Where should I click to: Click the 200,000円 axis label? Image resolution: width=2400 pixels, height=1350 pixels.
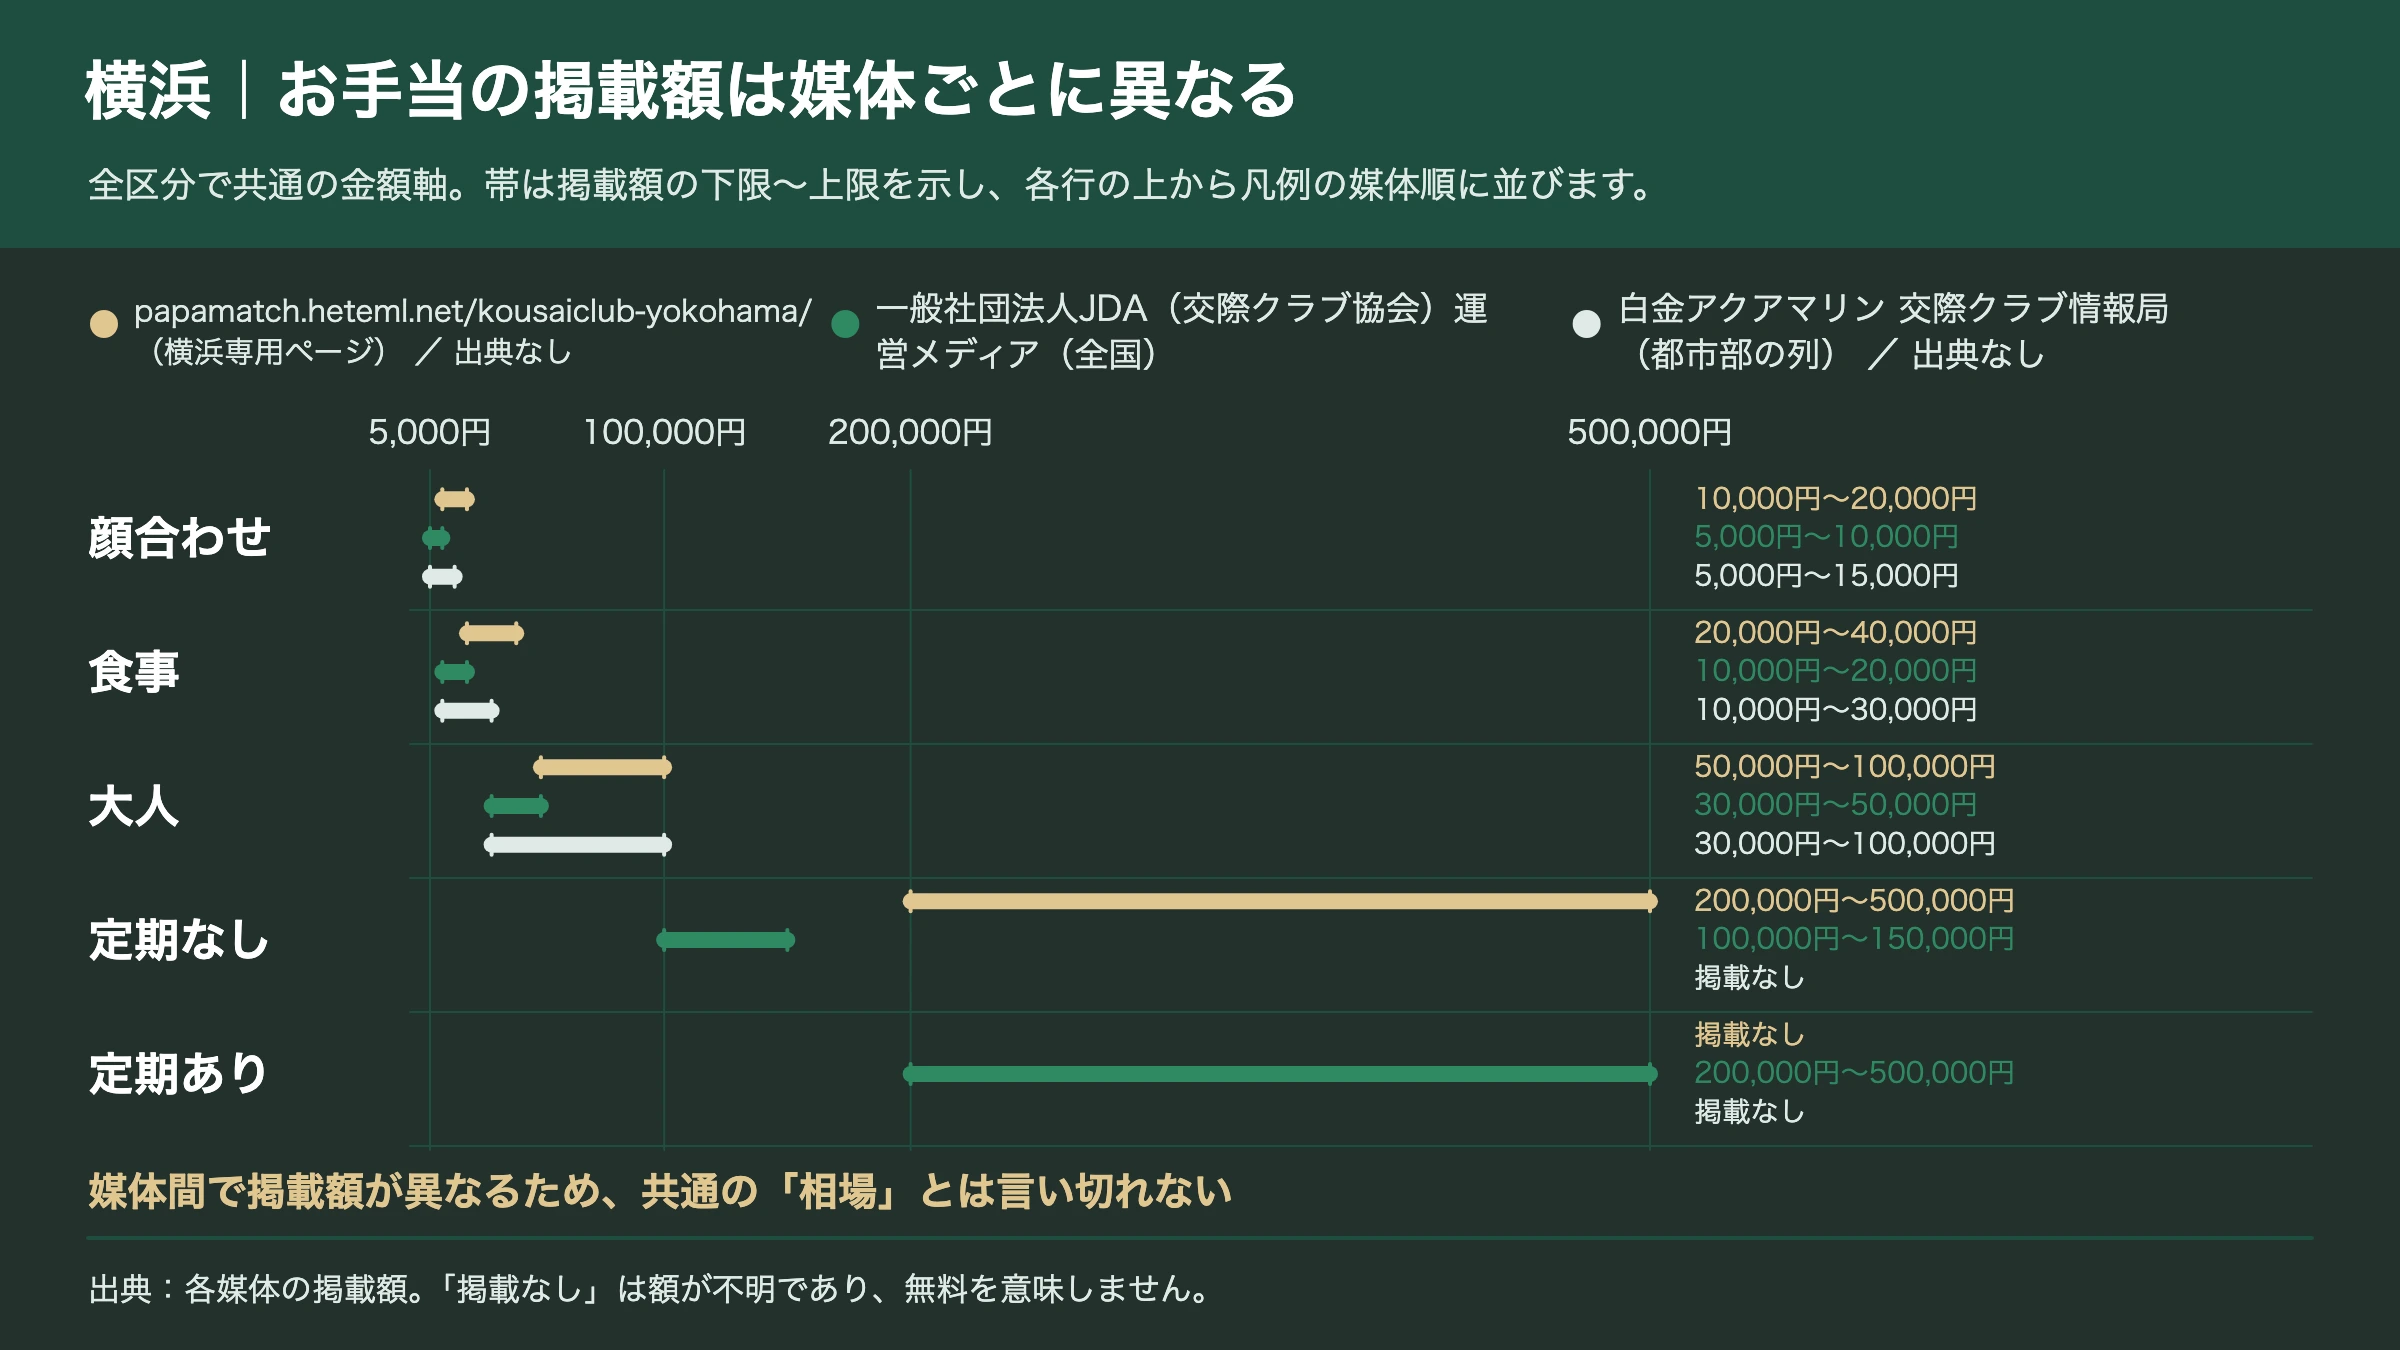910,432
